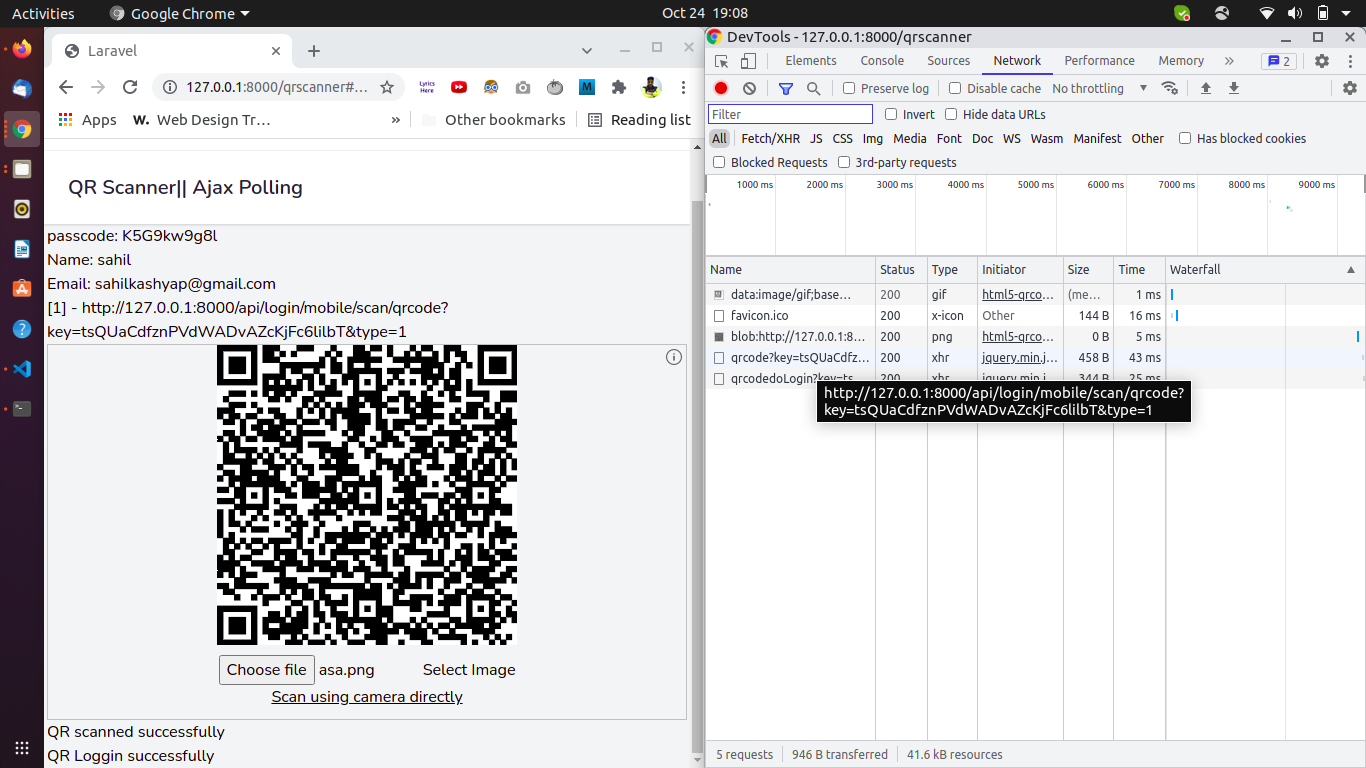Select checkbox for favicon.ico request row
1366x768 pixels.
coord(718,316)
